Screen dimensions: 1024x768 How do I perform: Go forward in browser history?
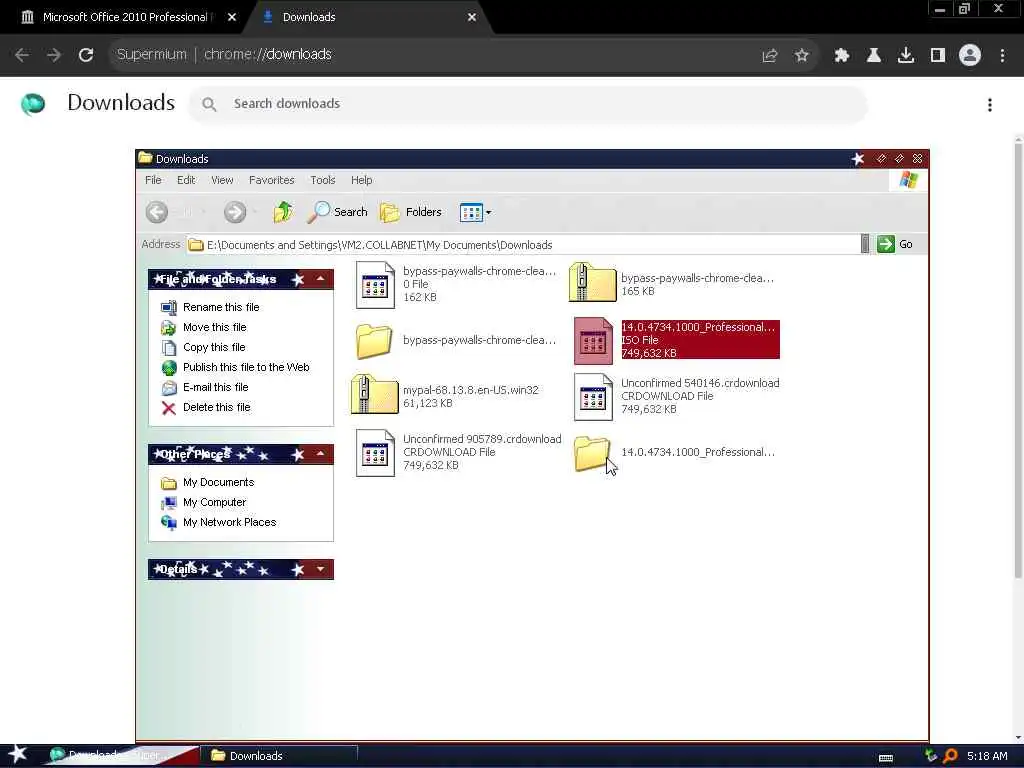54,55
